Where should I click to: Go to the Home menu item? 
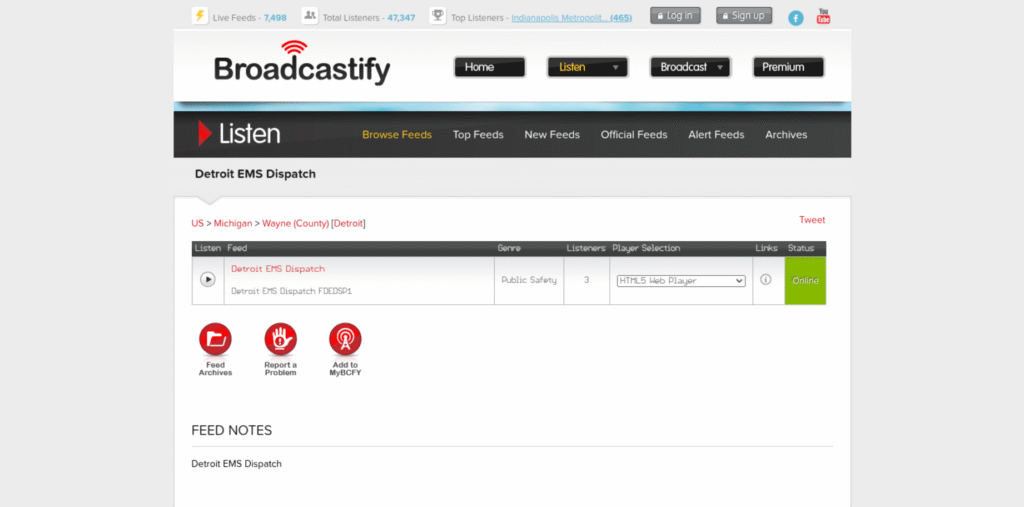tap(490, 67)
